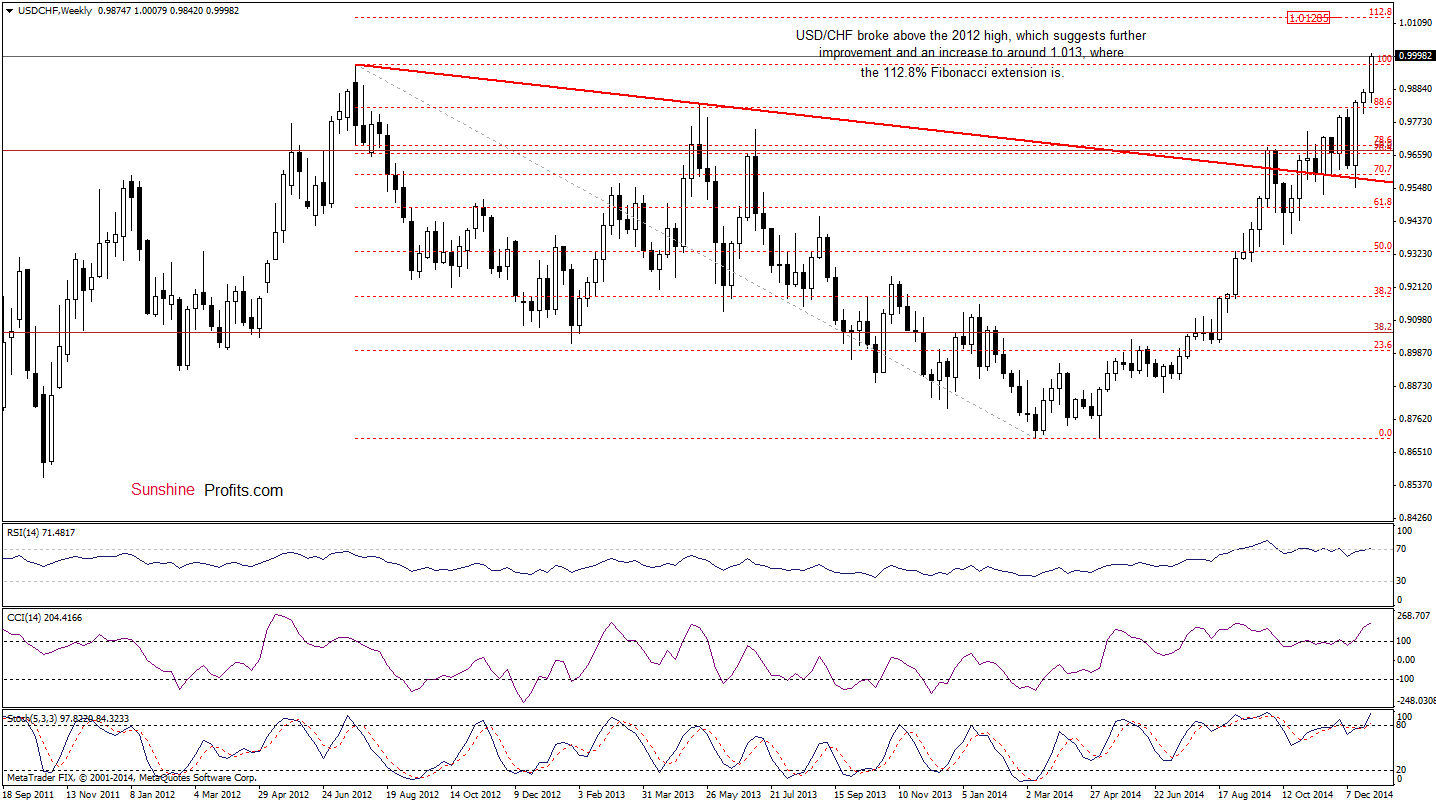Select the 0.97730 price axis value
This screenshot has height=803, width=1436.
coord(1415,122)
